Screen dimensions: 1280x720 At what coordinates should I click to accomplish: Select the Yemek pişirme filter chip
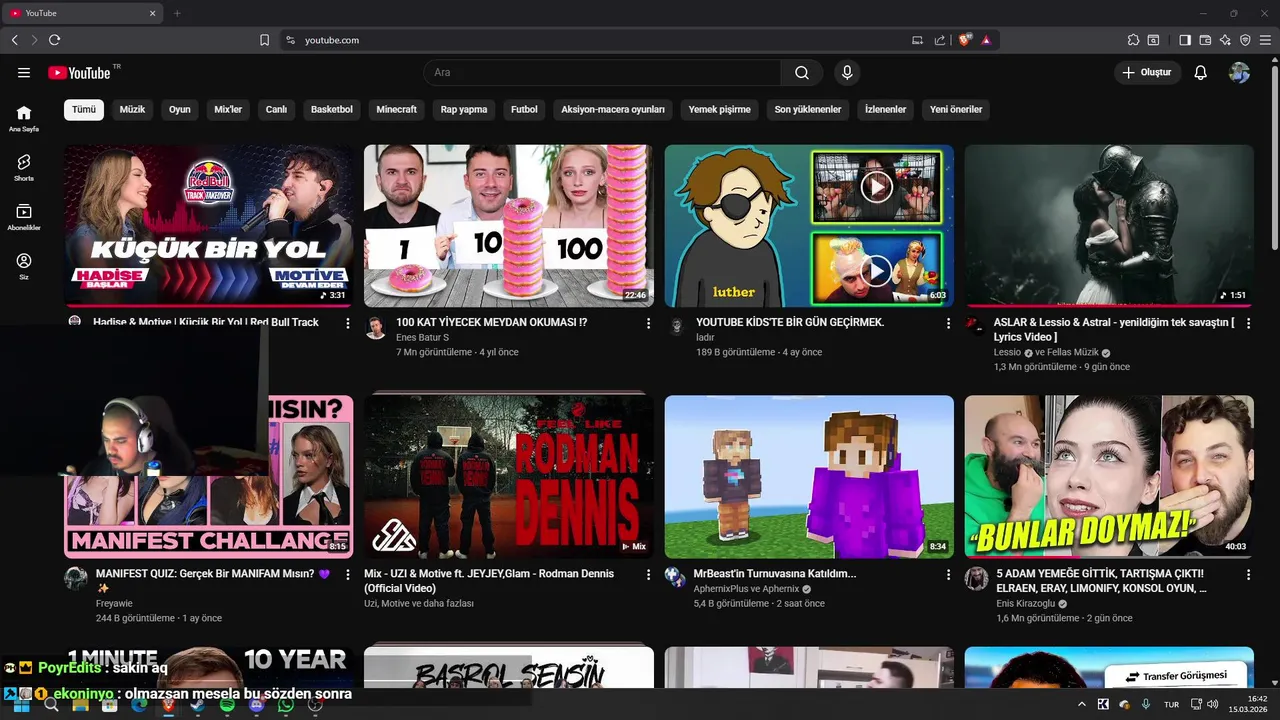tap(720, 109)
